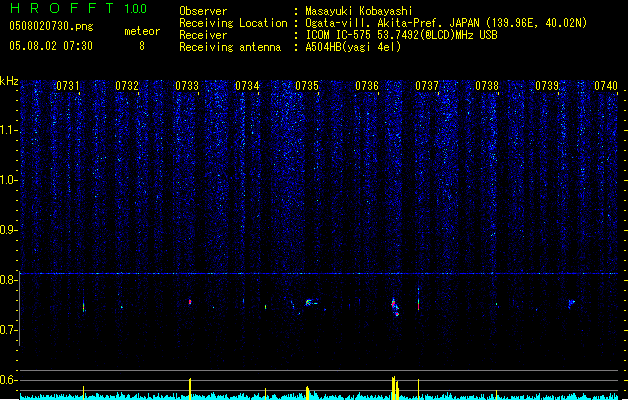Click the 0734 time marker
Image resolution: width=629 pixels, height=400 pixels.
pos(247,86)
